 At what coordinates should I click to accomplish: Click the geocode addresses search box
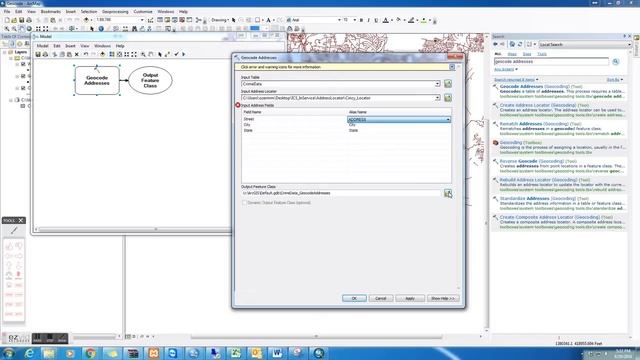point(551,62)
